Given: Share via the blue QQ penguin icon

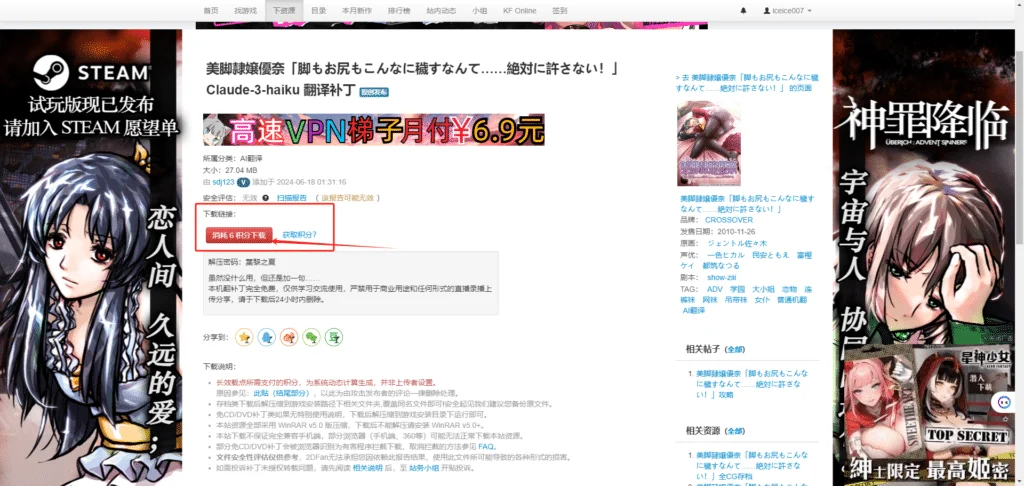Looking at the screenshot, I should tap(267, 337).
